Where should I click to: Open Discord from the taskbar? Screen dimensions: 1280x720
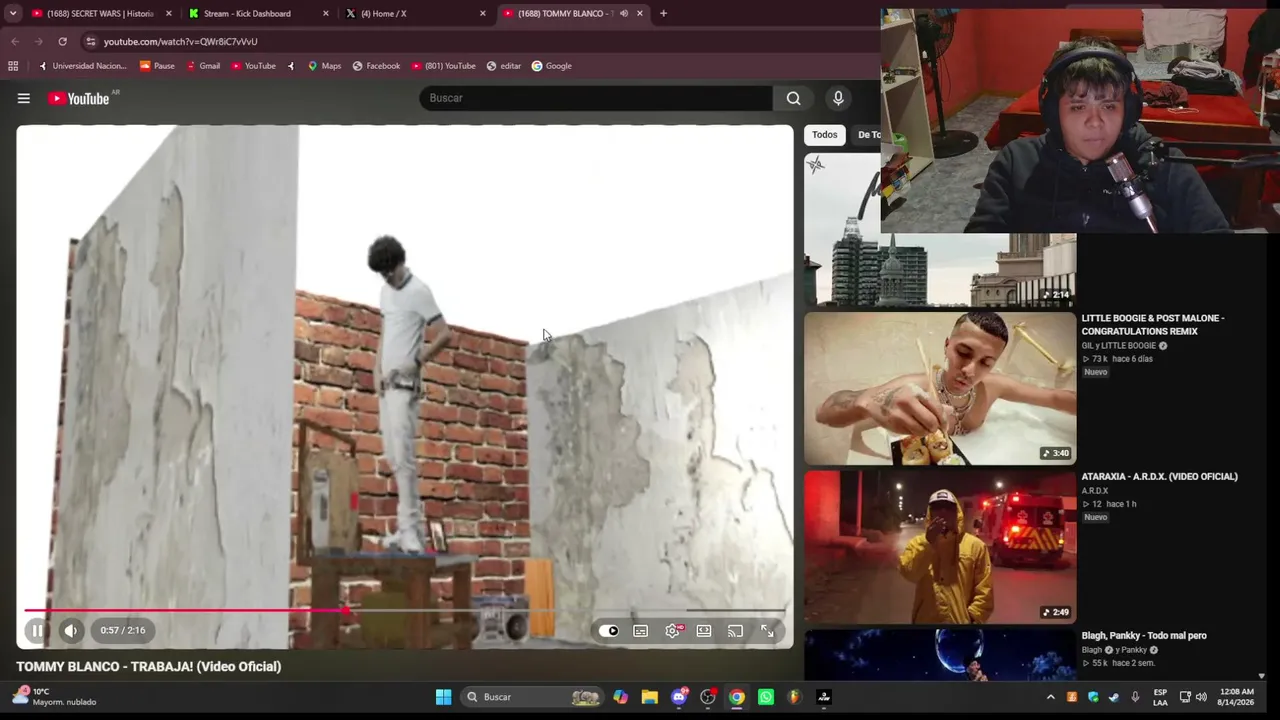pyautogui.click(x=679, y=697)
